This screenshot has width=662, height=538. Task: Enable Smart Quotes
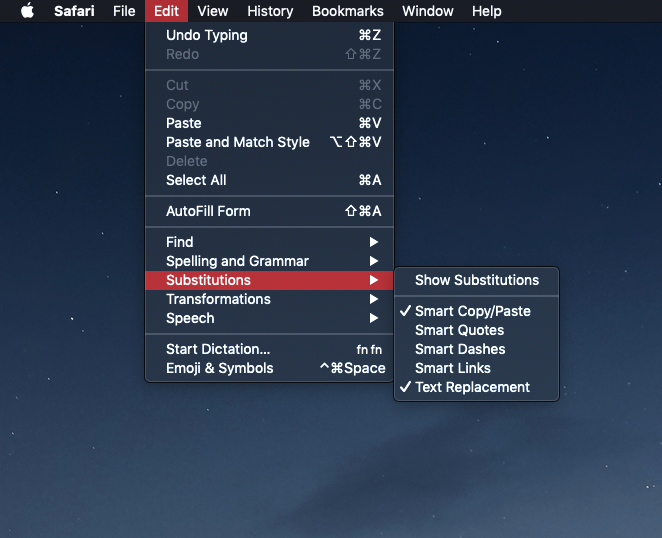477,330
